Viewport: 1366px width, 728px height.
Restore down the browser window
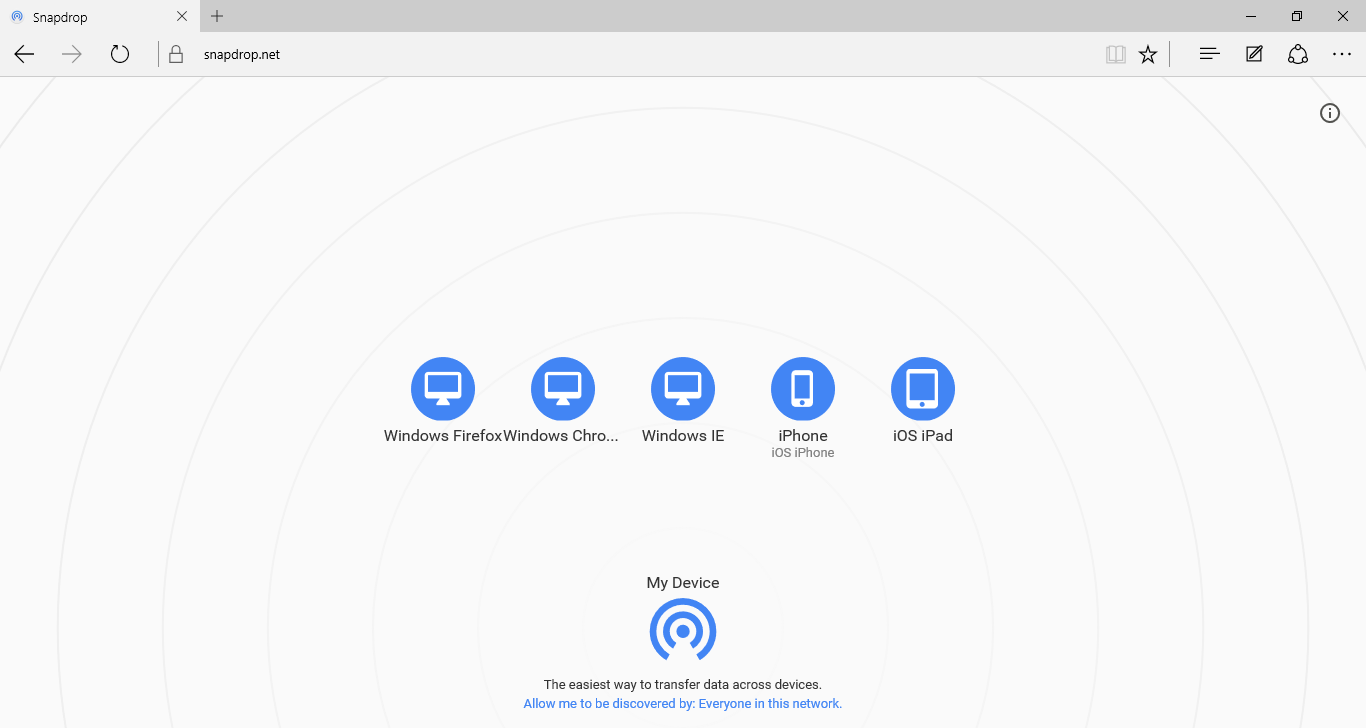tap(1297, 16)
